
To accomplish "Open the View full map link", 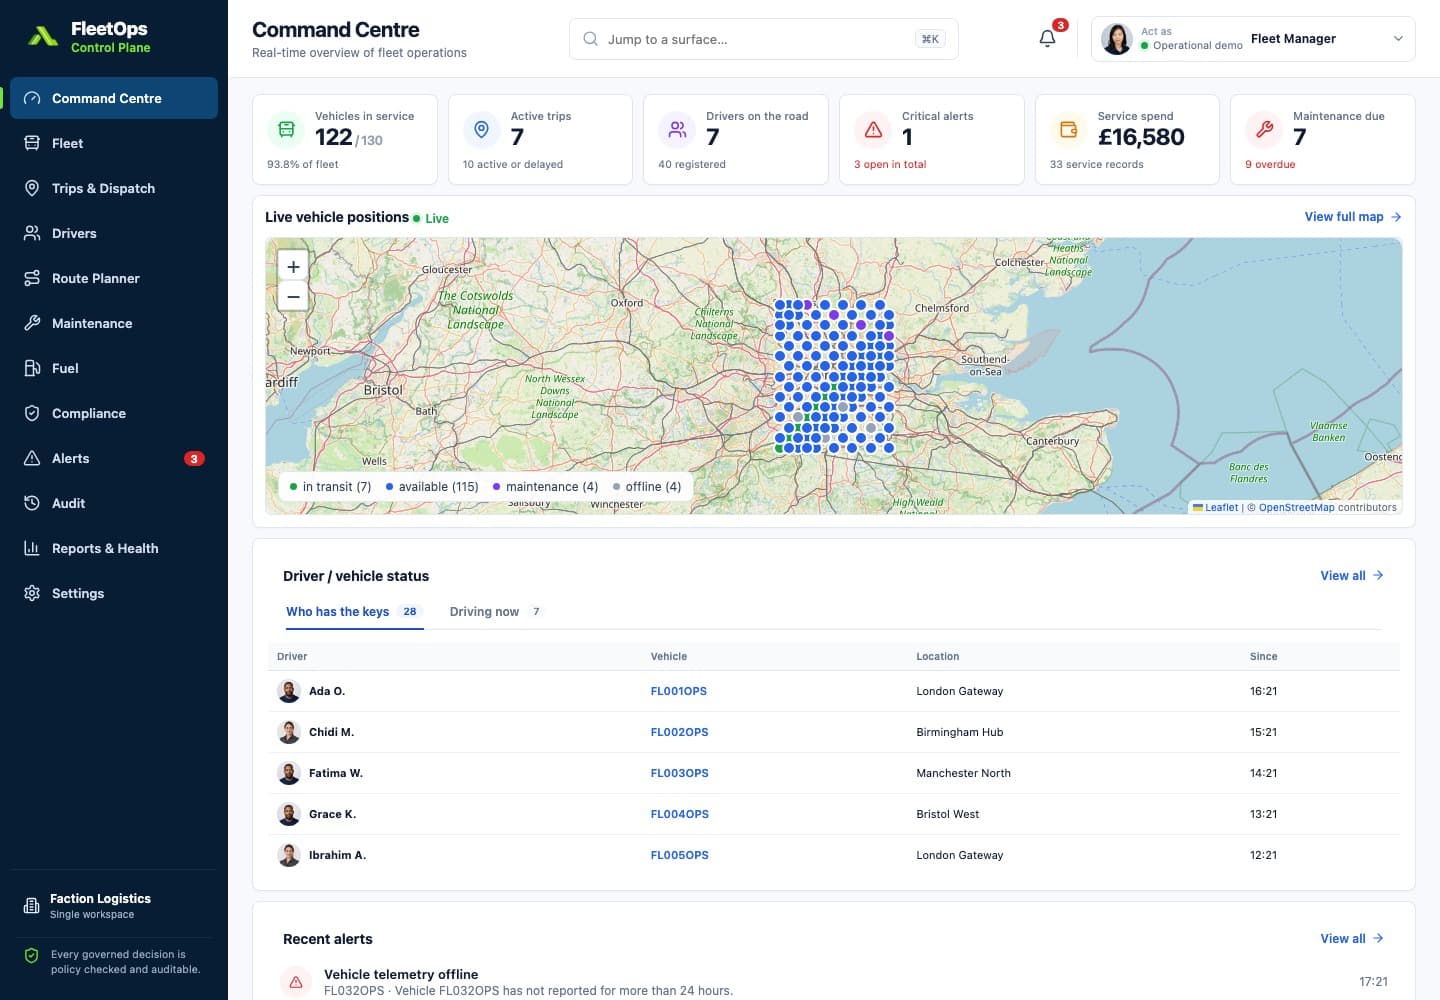I will coord(1353,217).
